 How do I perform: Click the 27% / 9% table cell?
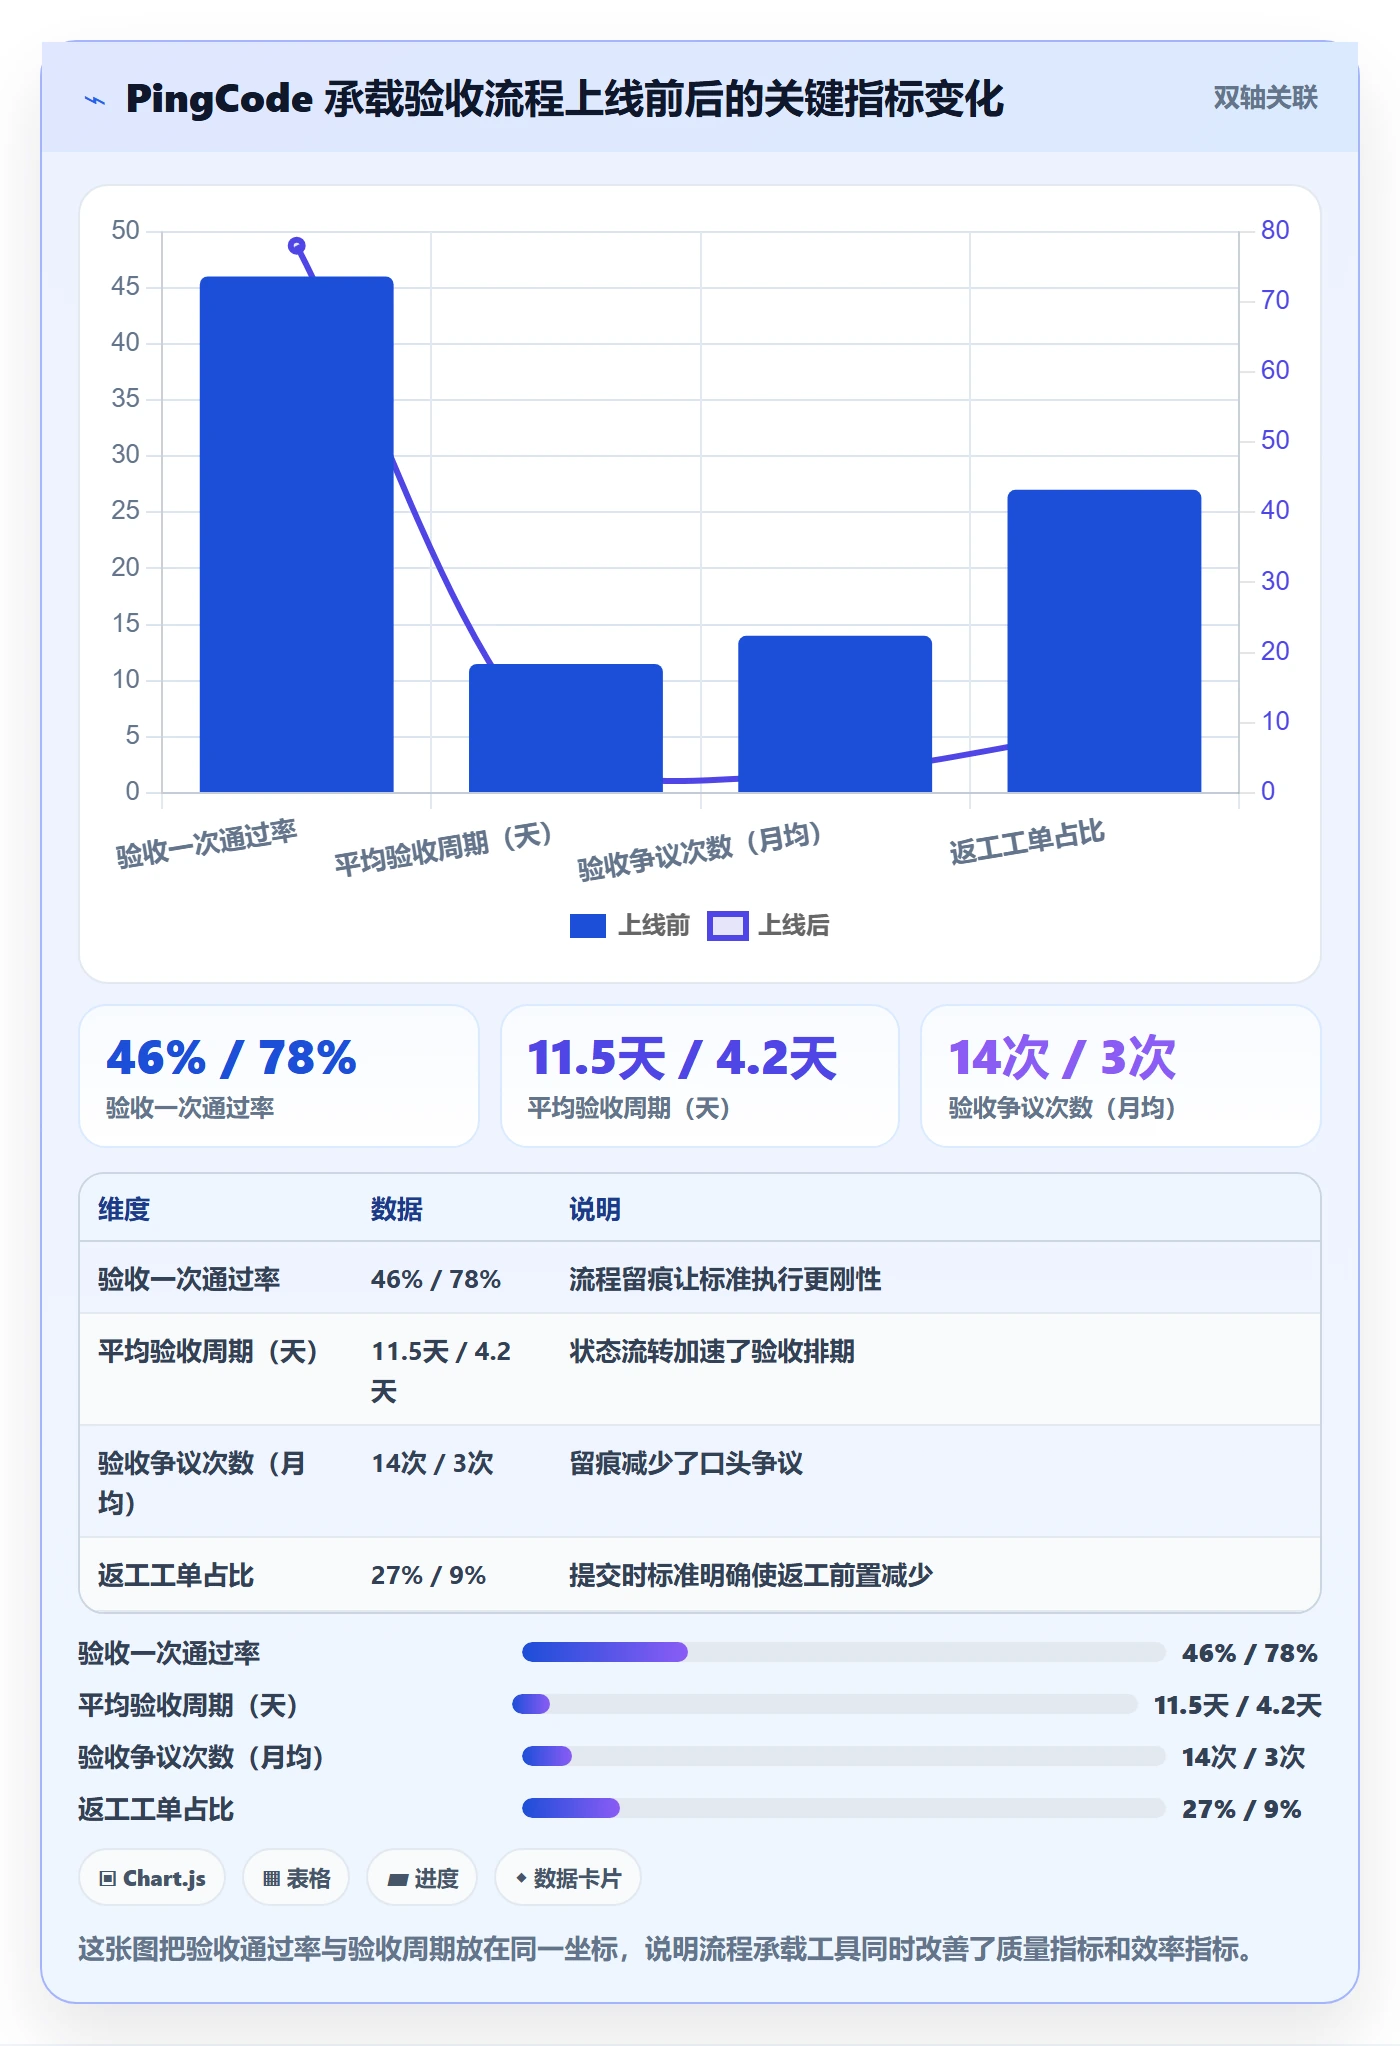428,1575
